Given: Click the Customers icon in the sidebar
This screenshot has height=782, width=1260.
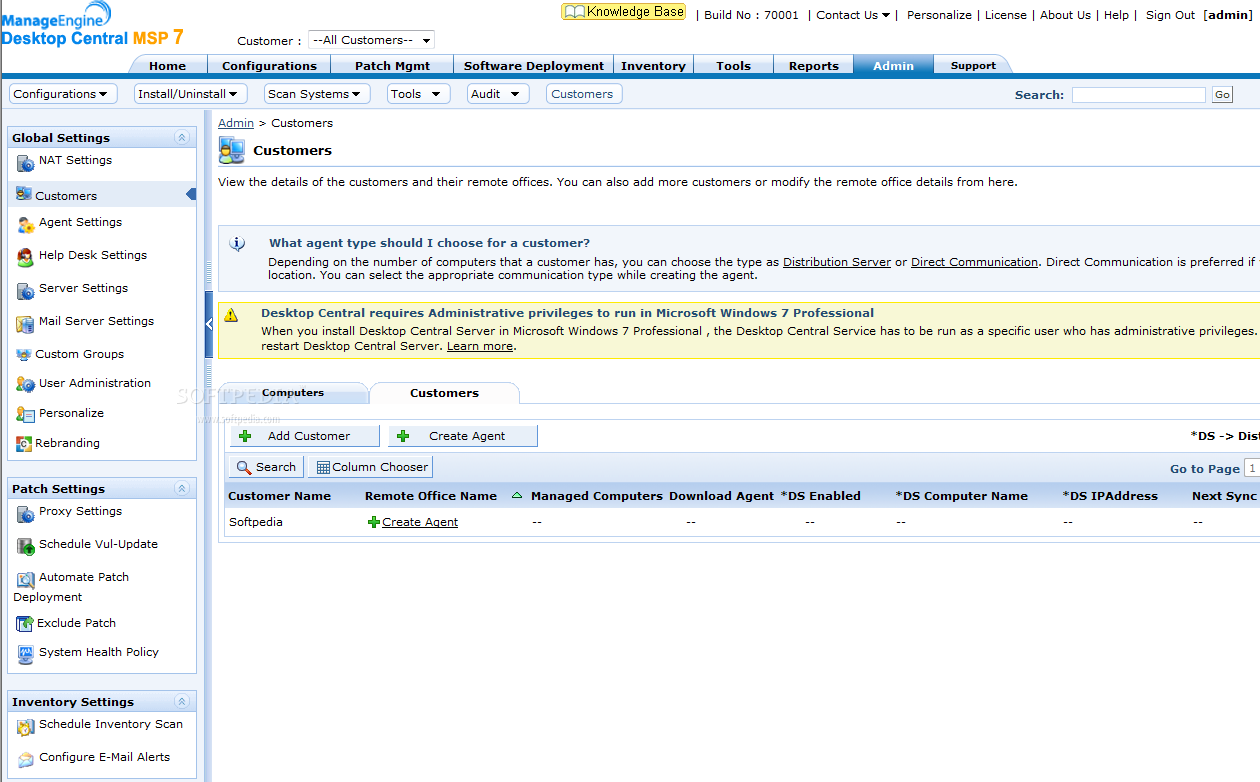Looking at the screenshot, I should coord(24,194).
